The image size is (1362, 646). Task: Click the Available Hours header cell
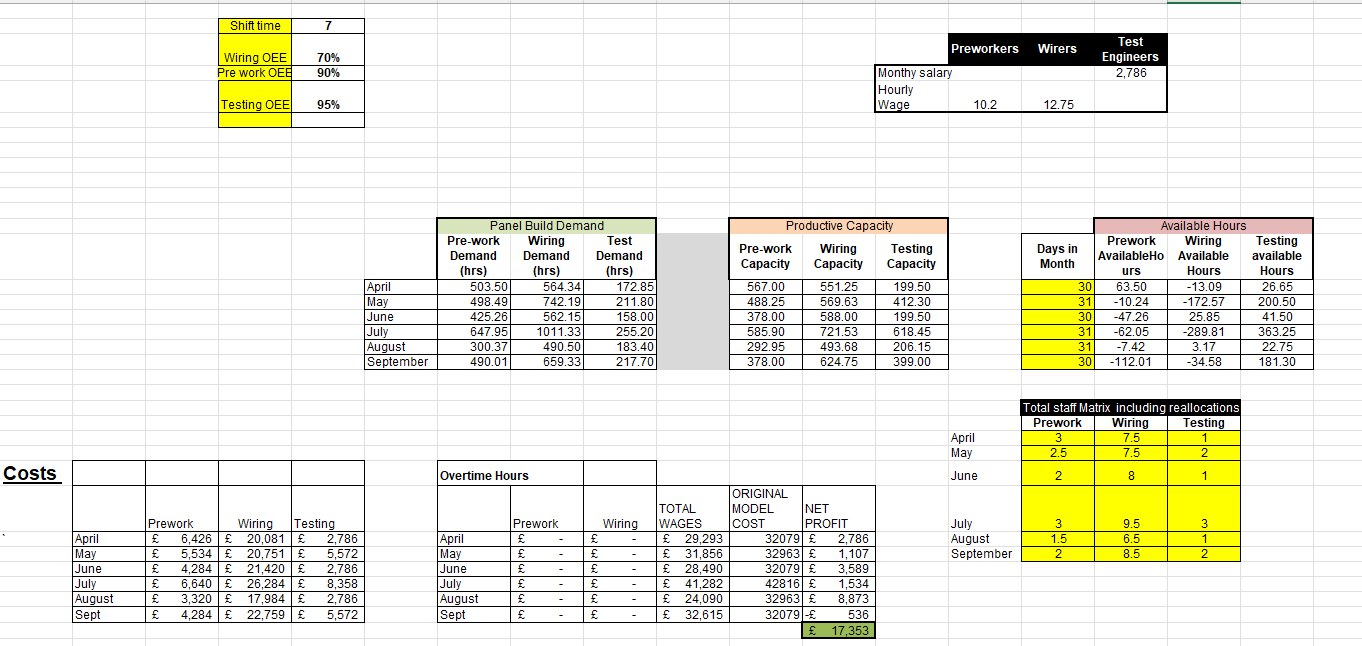(x=1203, y=225)
